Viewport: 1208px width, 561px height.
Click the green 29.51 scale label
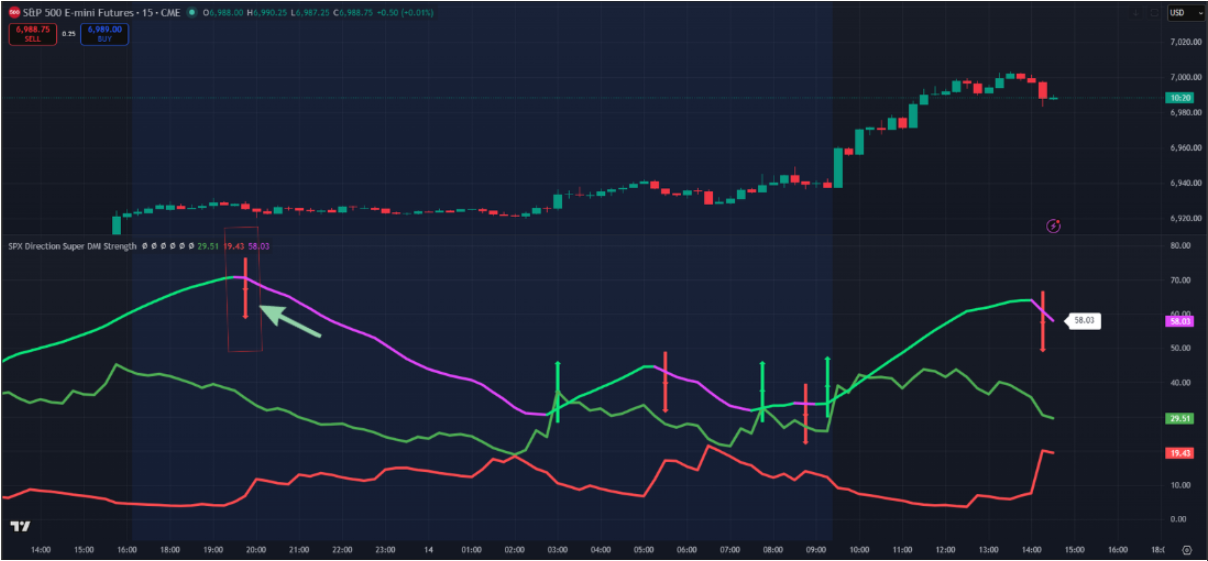point(1180,419)
